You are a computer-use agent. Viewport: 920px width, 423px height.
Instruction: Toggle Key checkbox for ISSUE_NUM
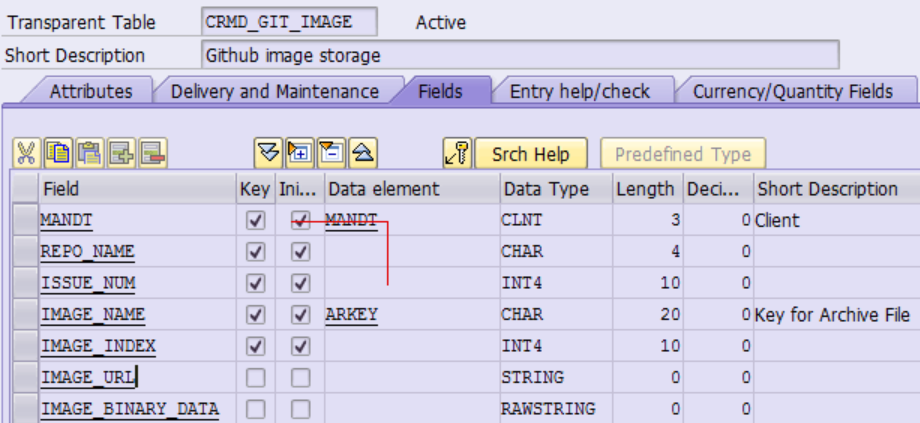click(255, 283)
